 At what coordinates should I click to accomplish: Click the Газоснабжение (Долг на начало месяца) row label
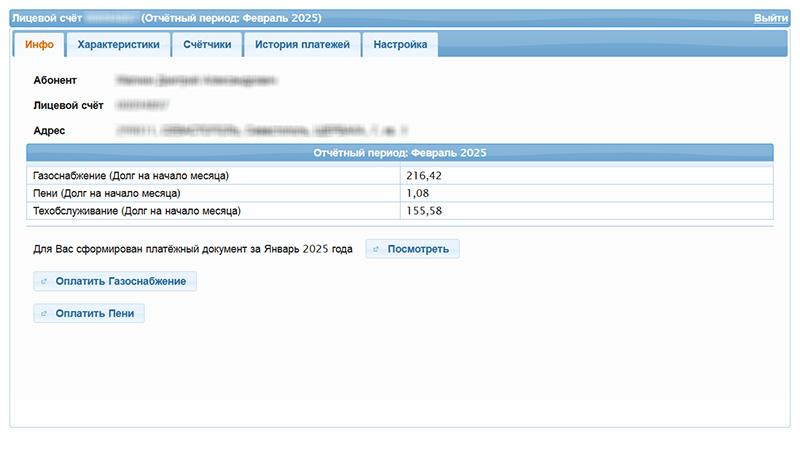pos(131,176)
